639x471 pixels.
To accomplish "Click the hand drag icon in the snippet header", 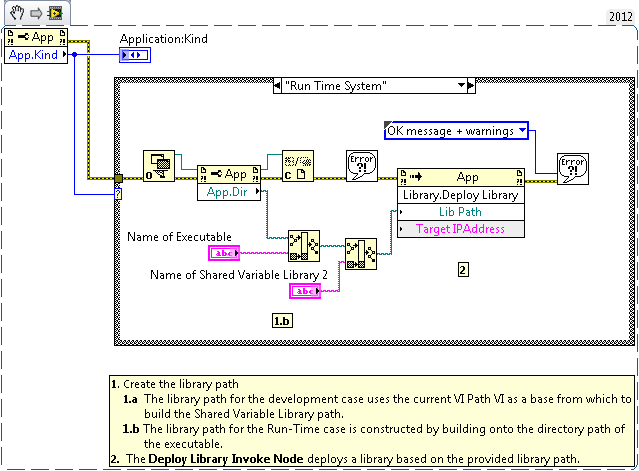I will 14,15.
